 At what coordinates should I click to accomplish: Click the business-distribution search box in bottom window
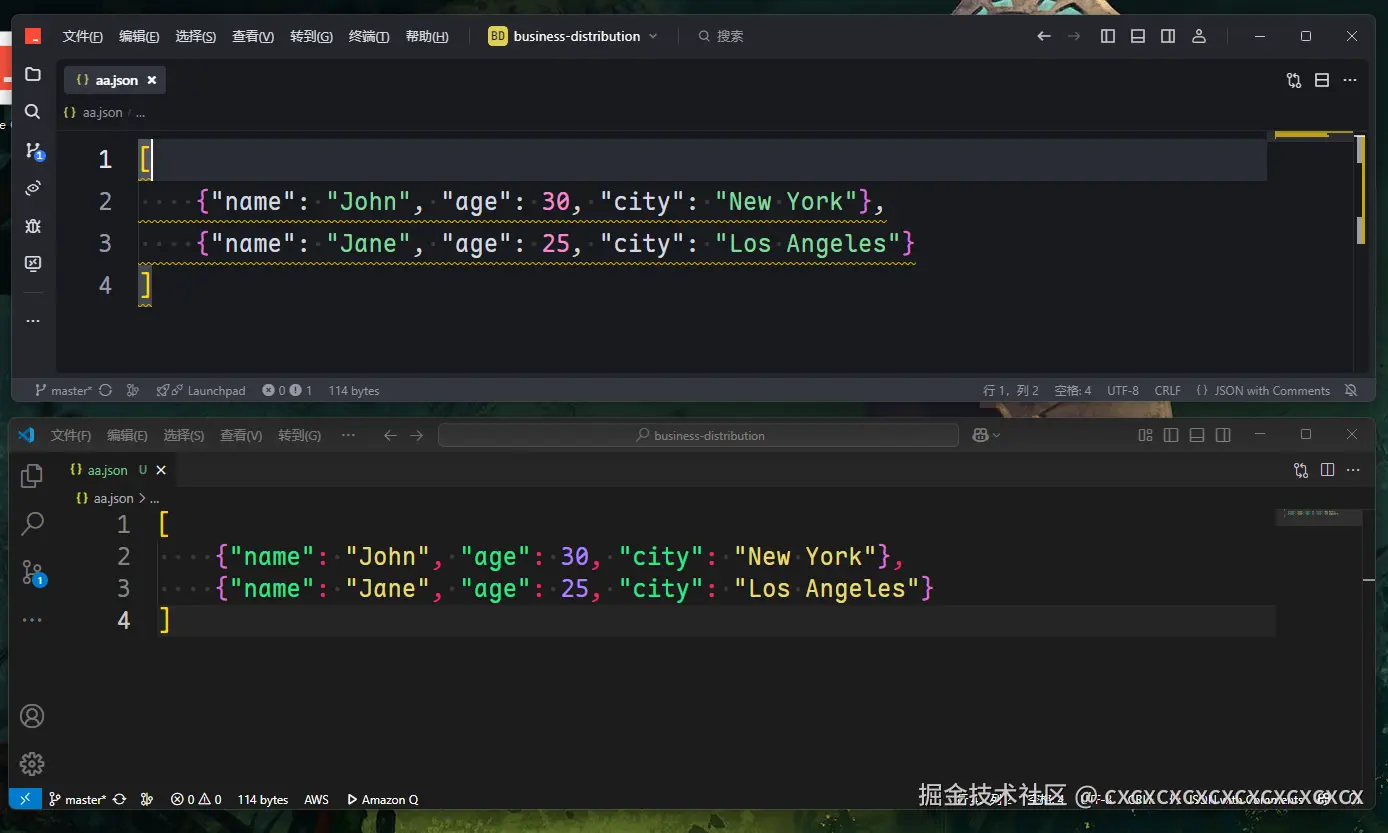(x=698, y=435)
